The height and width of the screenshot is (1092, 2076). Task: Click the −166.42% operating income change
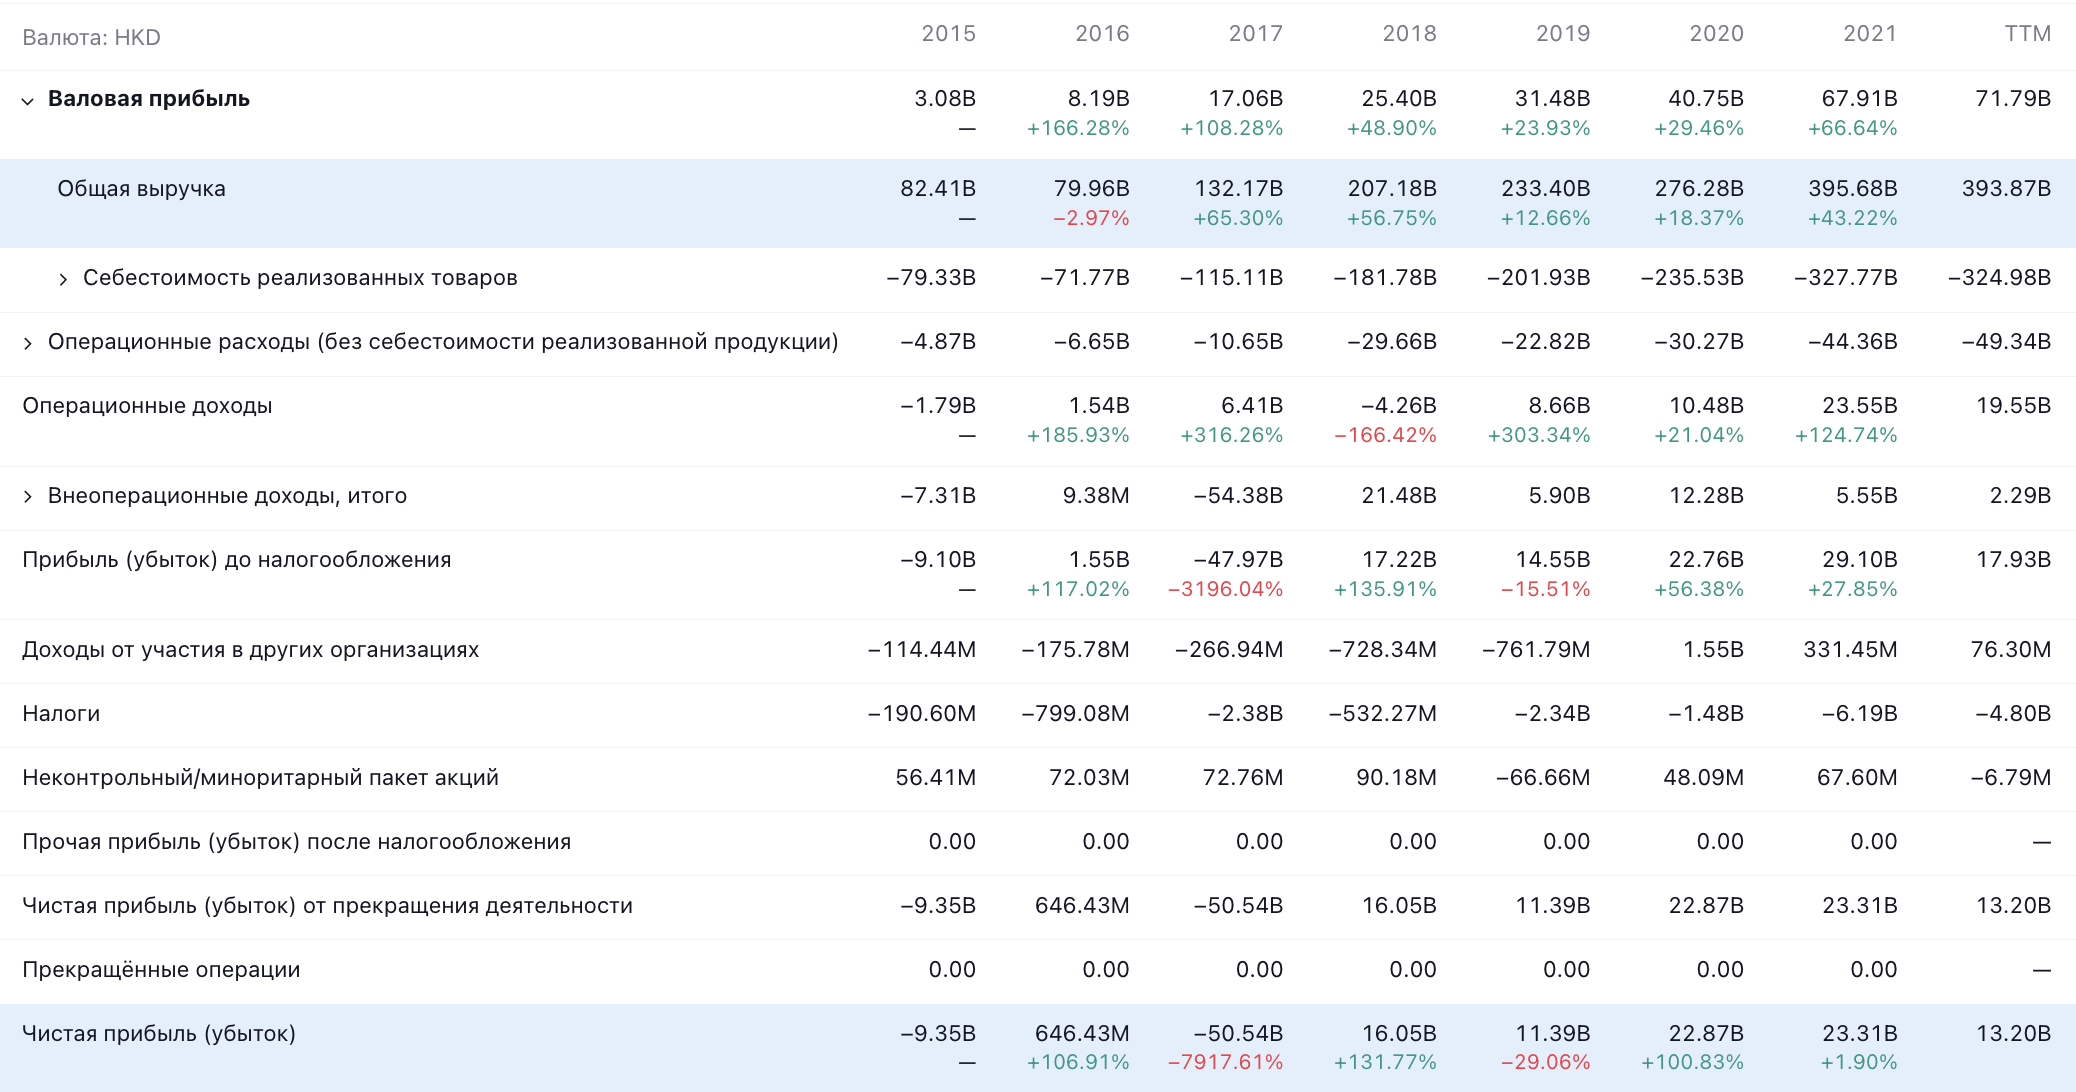pyautogui.click(x=1385, y=436)
